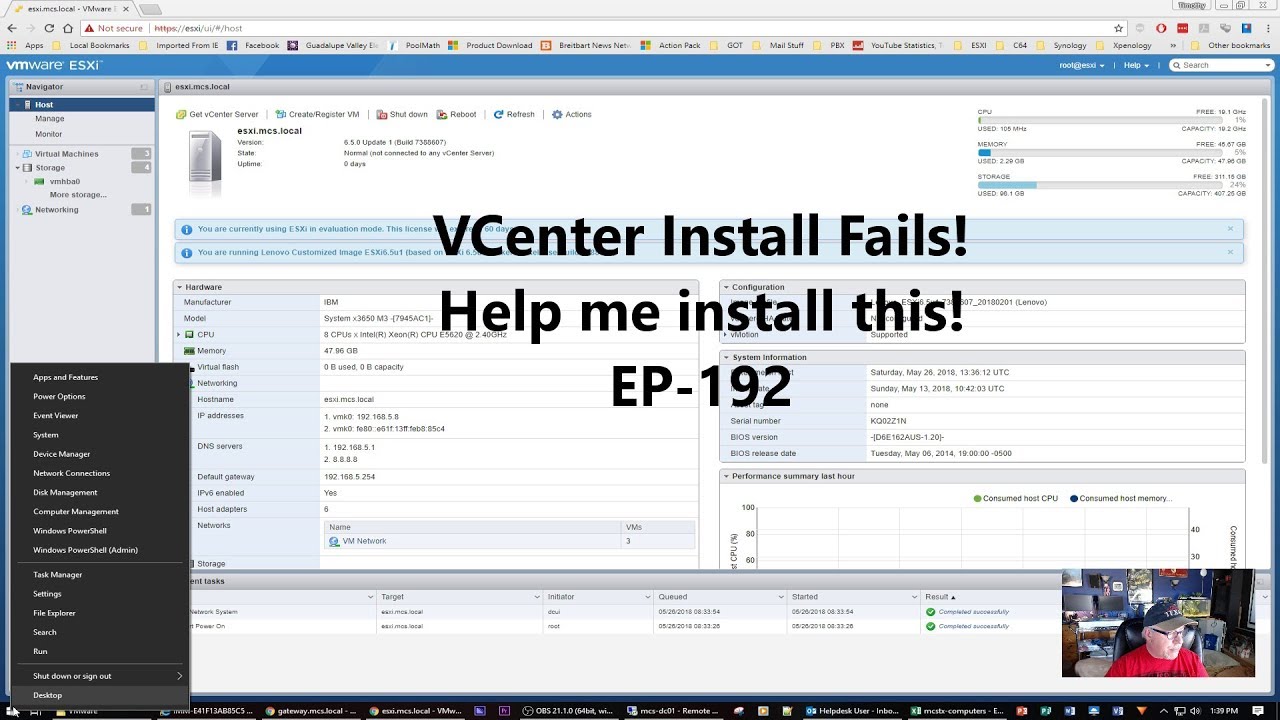
Task: Collapse the Performance summary last hour section
Action: point(727,476)
